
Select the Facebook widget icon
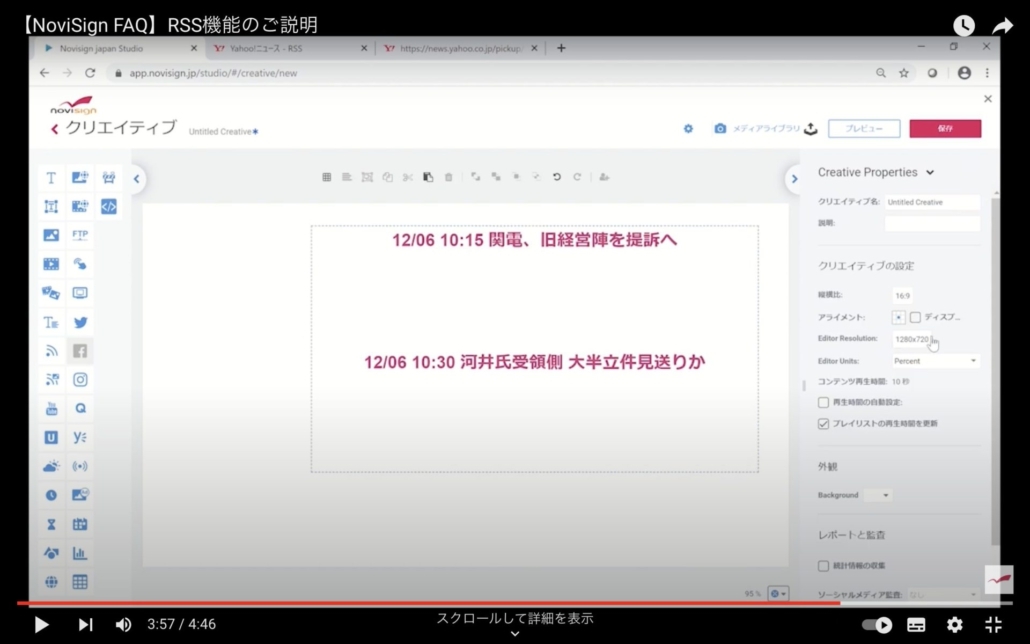(80, 351)
